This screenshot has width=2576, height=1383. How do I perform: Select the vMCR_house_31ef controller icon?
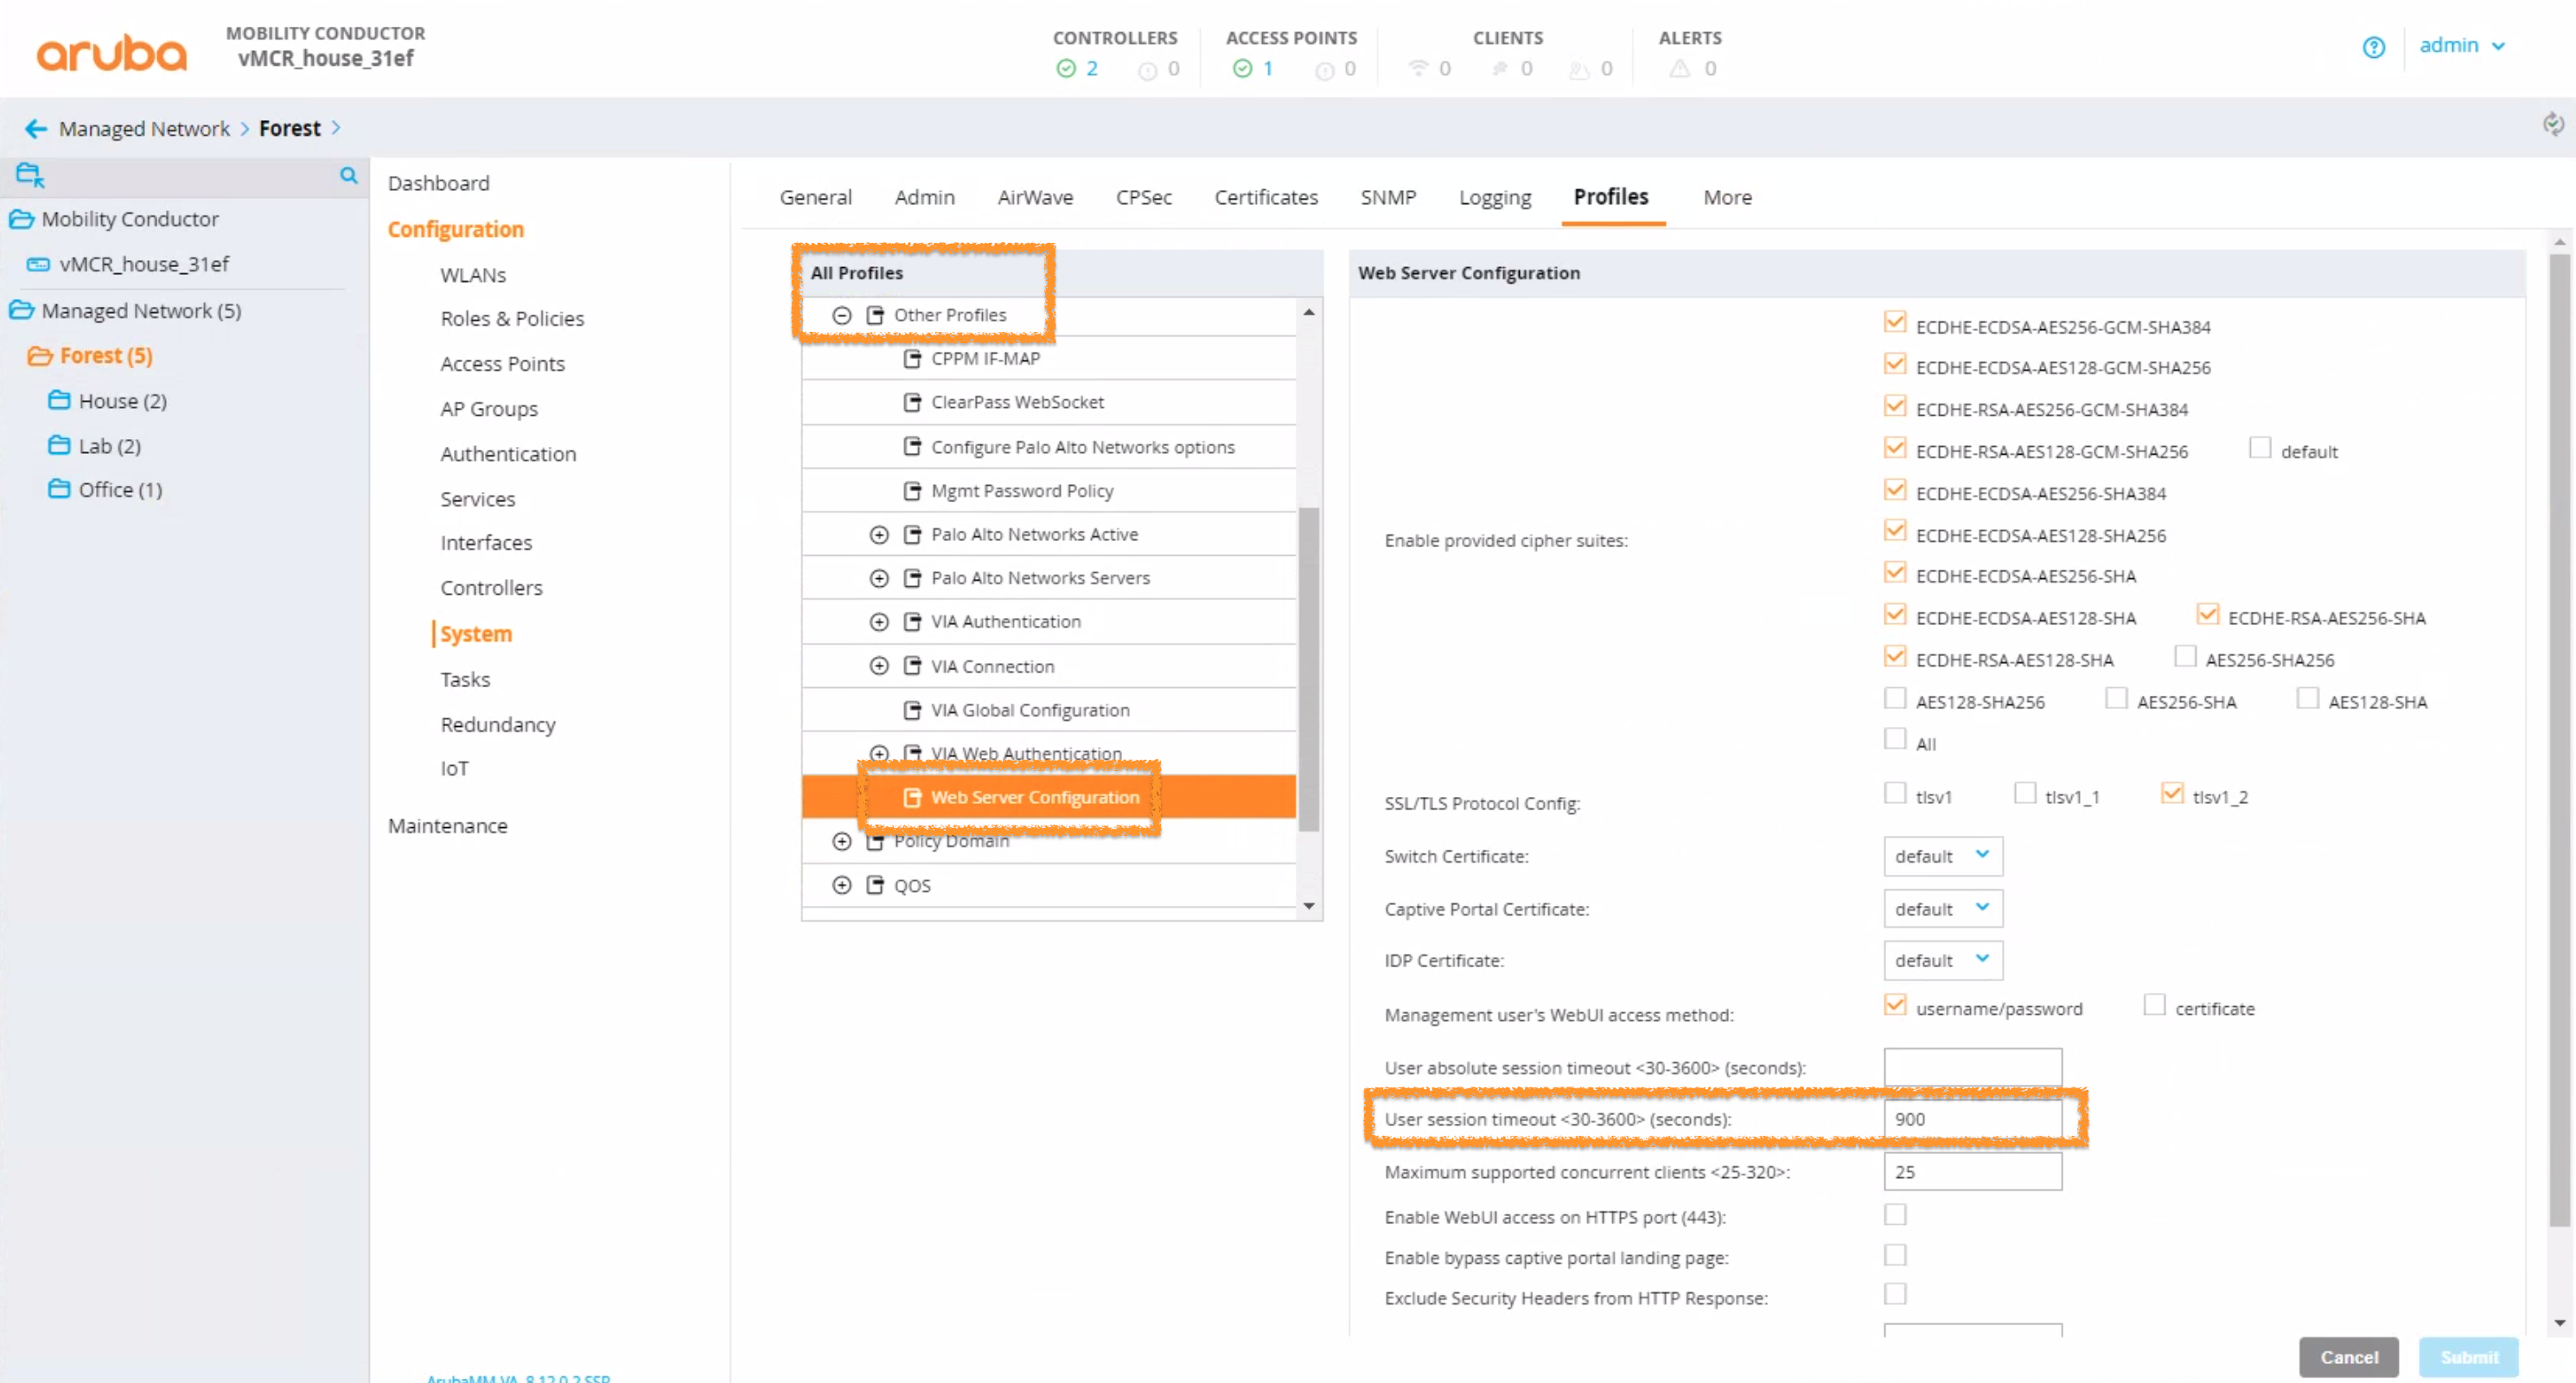click(37, 264)
